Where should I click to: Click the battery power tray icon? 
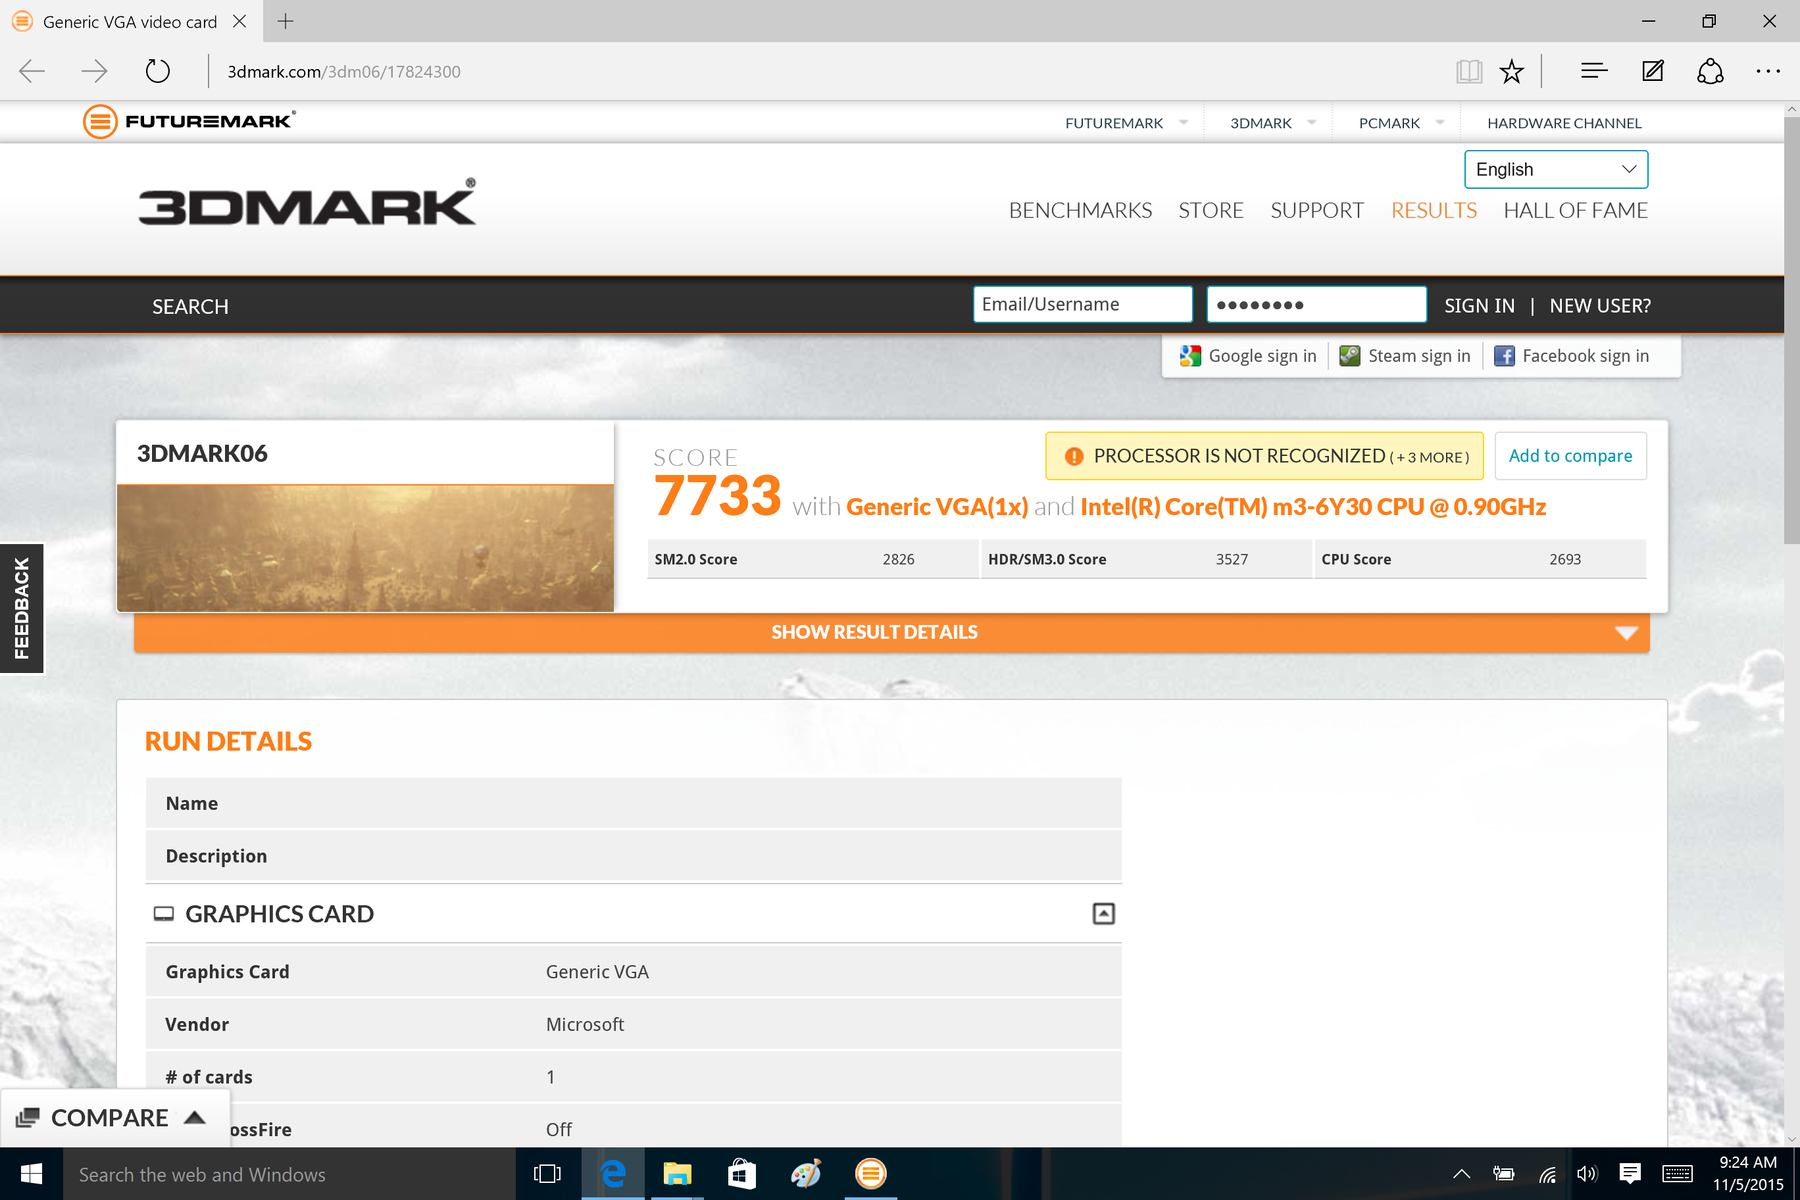point(1504,1174)
